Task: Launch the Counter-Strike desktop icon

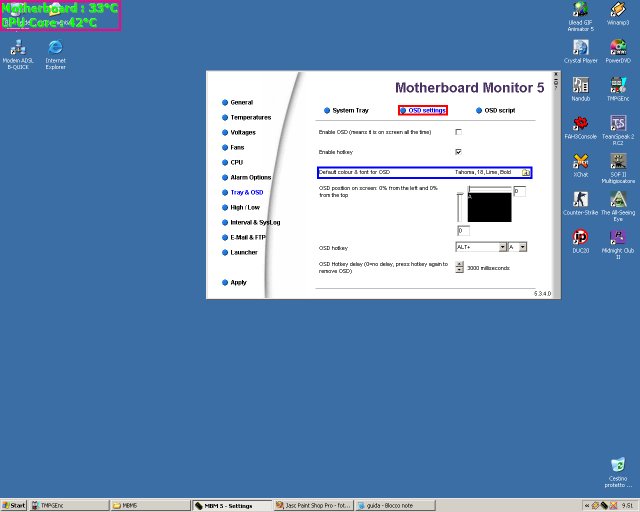Action: (x=580, y=199)
